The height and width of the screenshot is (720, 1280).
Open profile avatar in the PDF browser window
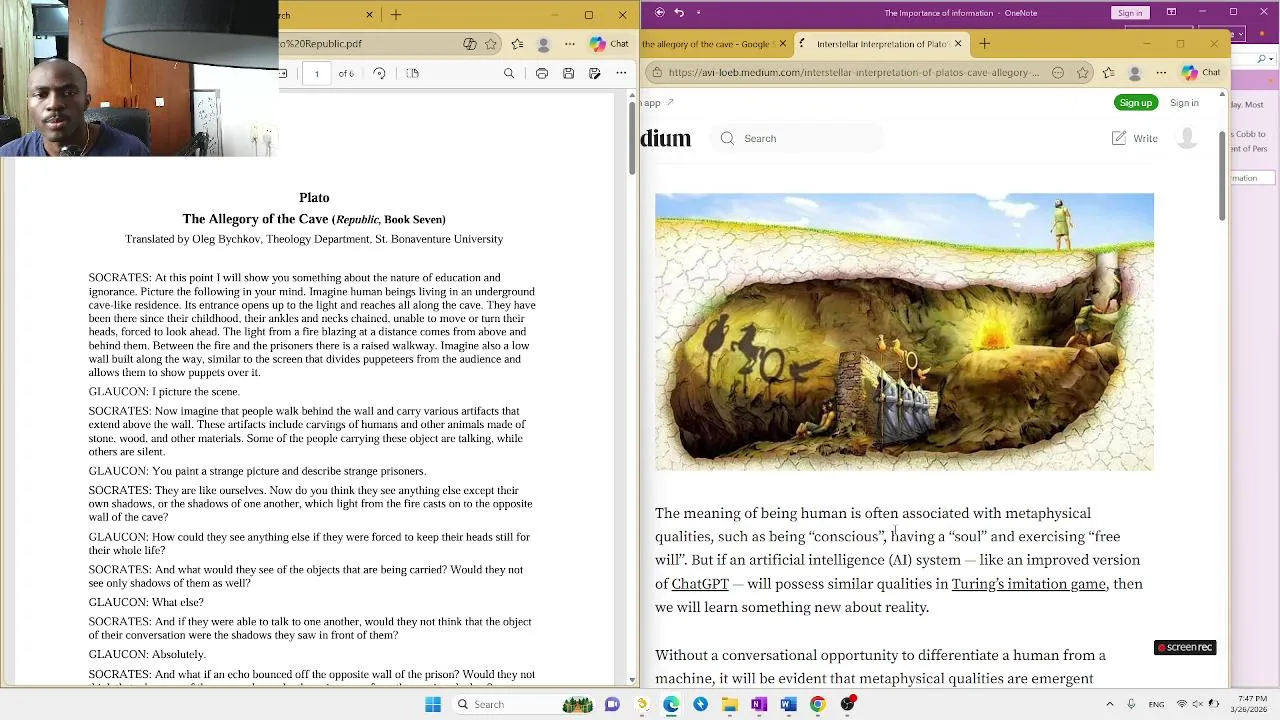click(544, 44)
